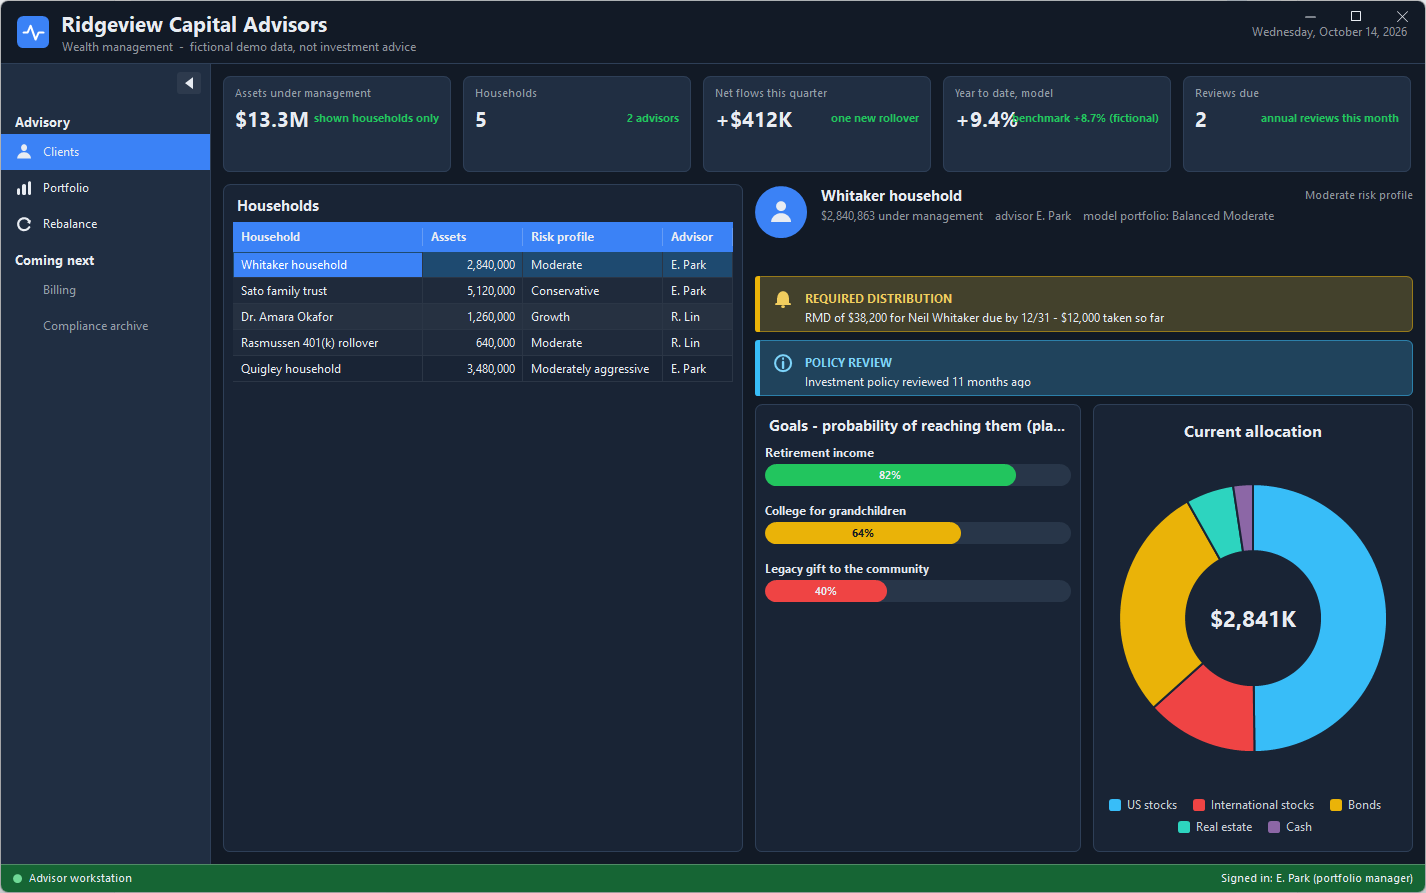Select the Rasmussen 401(k) rollover row
1426x893 pixels.
pyautogui.click(x=483, y=343)
